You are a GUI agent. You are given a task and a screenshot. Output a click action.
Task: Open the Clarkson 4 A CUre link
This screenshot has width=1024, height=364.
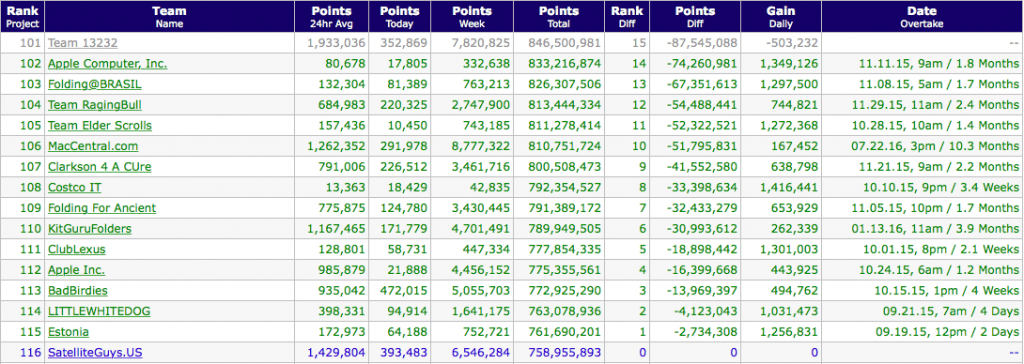pyautogui.click(x=99, y=167)
